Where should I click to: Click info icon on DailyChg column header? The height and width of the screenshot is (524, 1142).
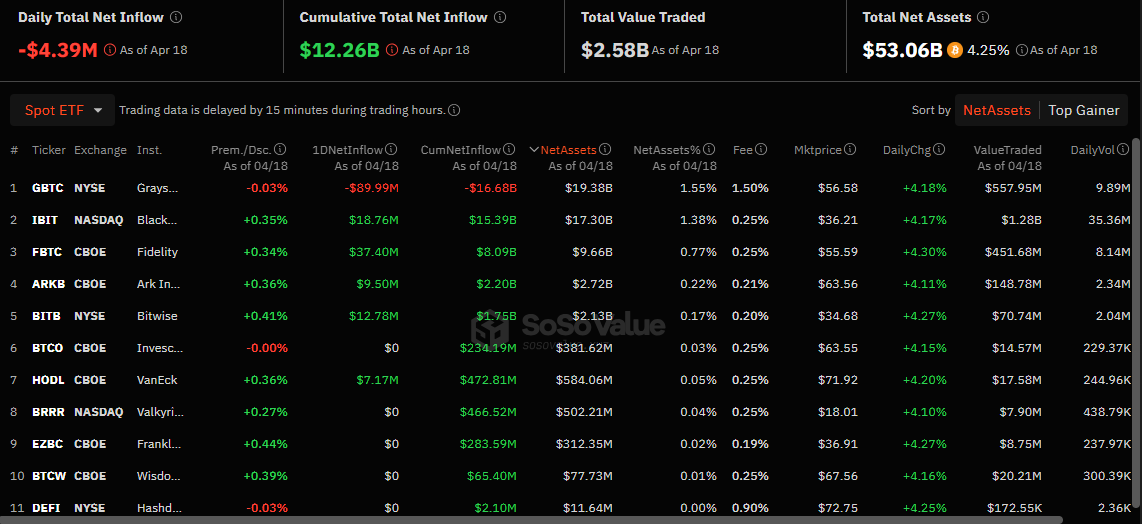tap(939, 149)
